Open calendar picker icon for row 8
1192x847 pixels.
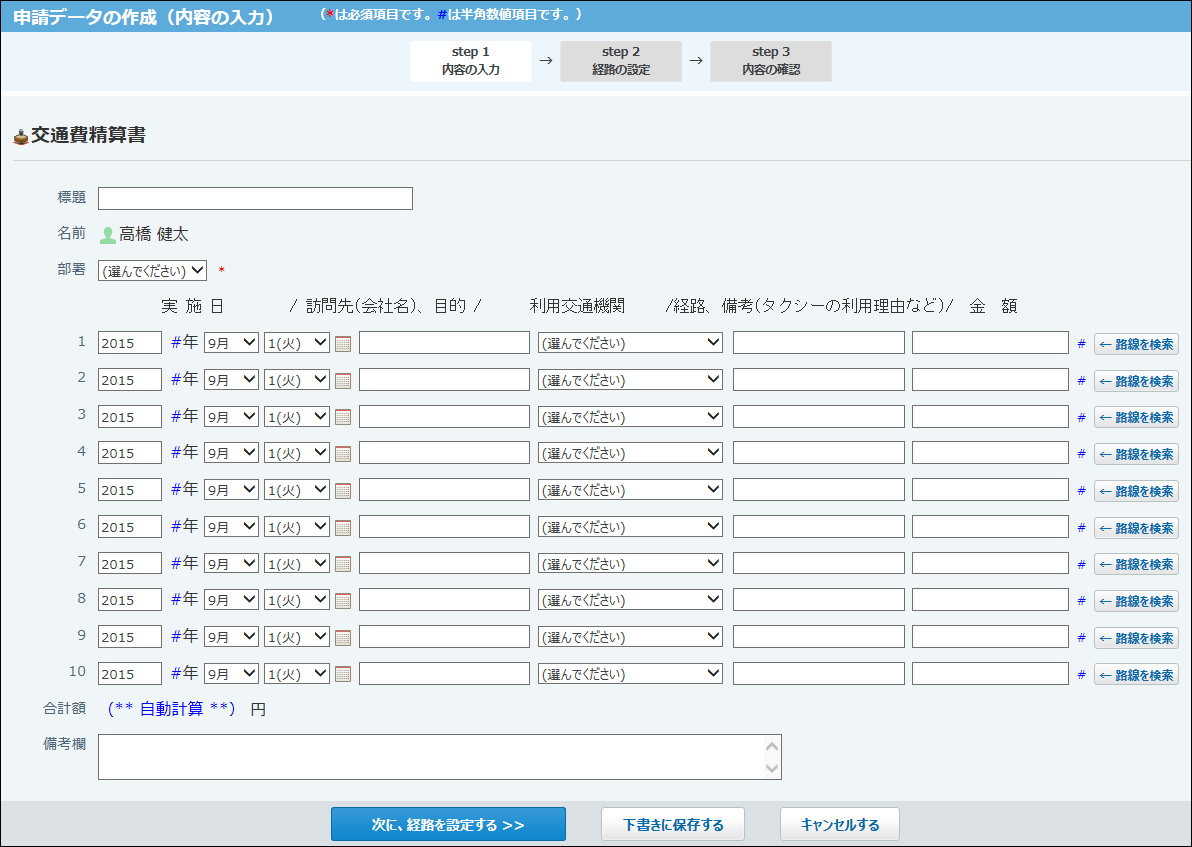point(343,601)
